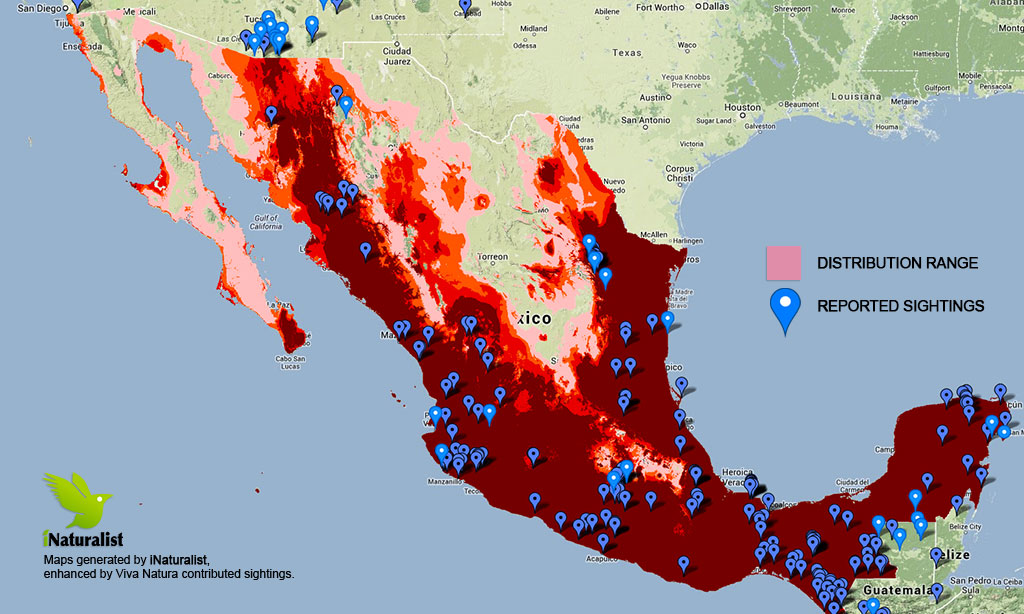Click the Hattiesburg city label

(x=931, y=54)
